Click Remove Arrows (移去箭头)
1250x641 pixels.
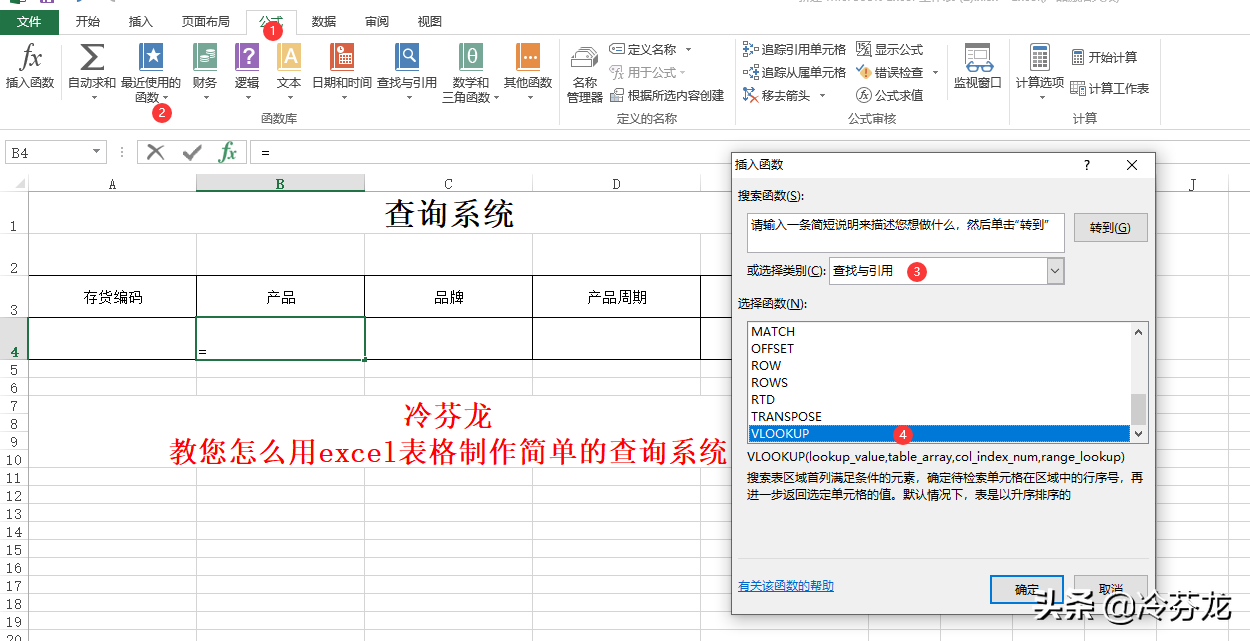pyautogui.click(x=778, y=95)
